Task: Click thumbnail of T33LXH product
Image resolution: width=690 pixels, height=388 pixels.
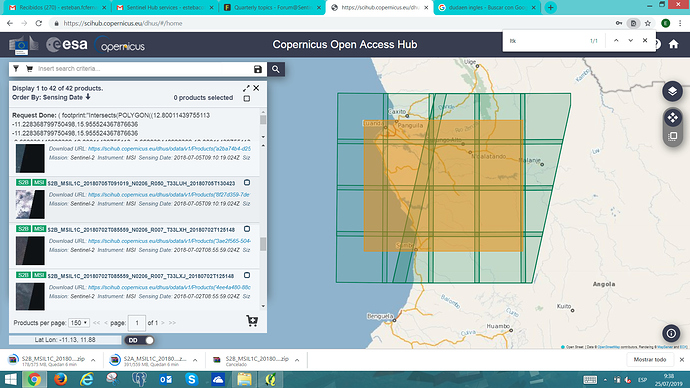Action: click(x=30, y=251)
